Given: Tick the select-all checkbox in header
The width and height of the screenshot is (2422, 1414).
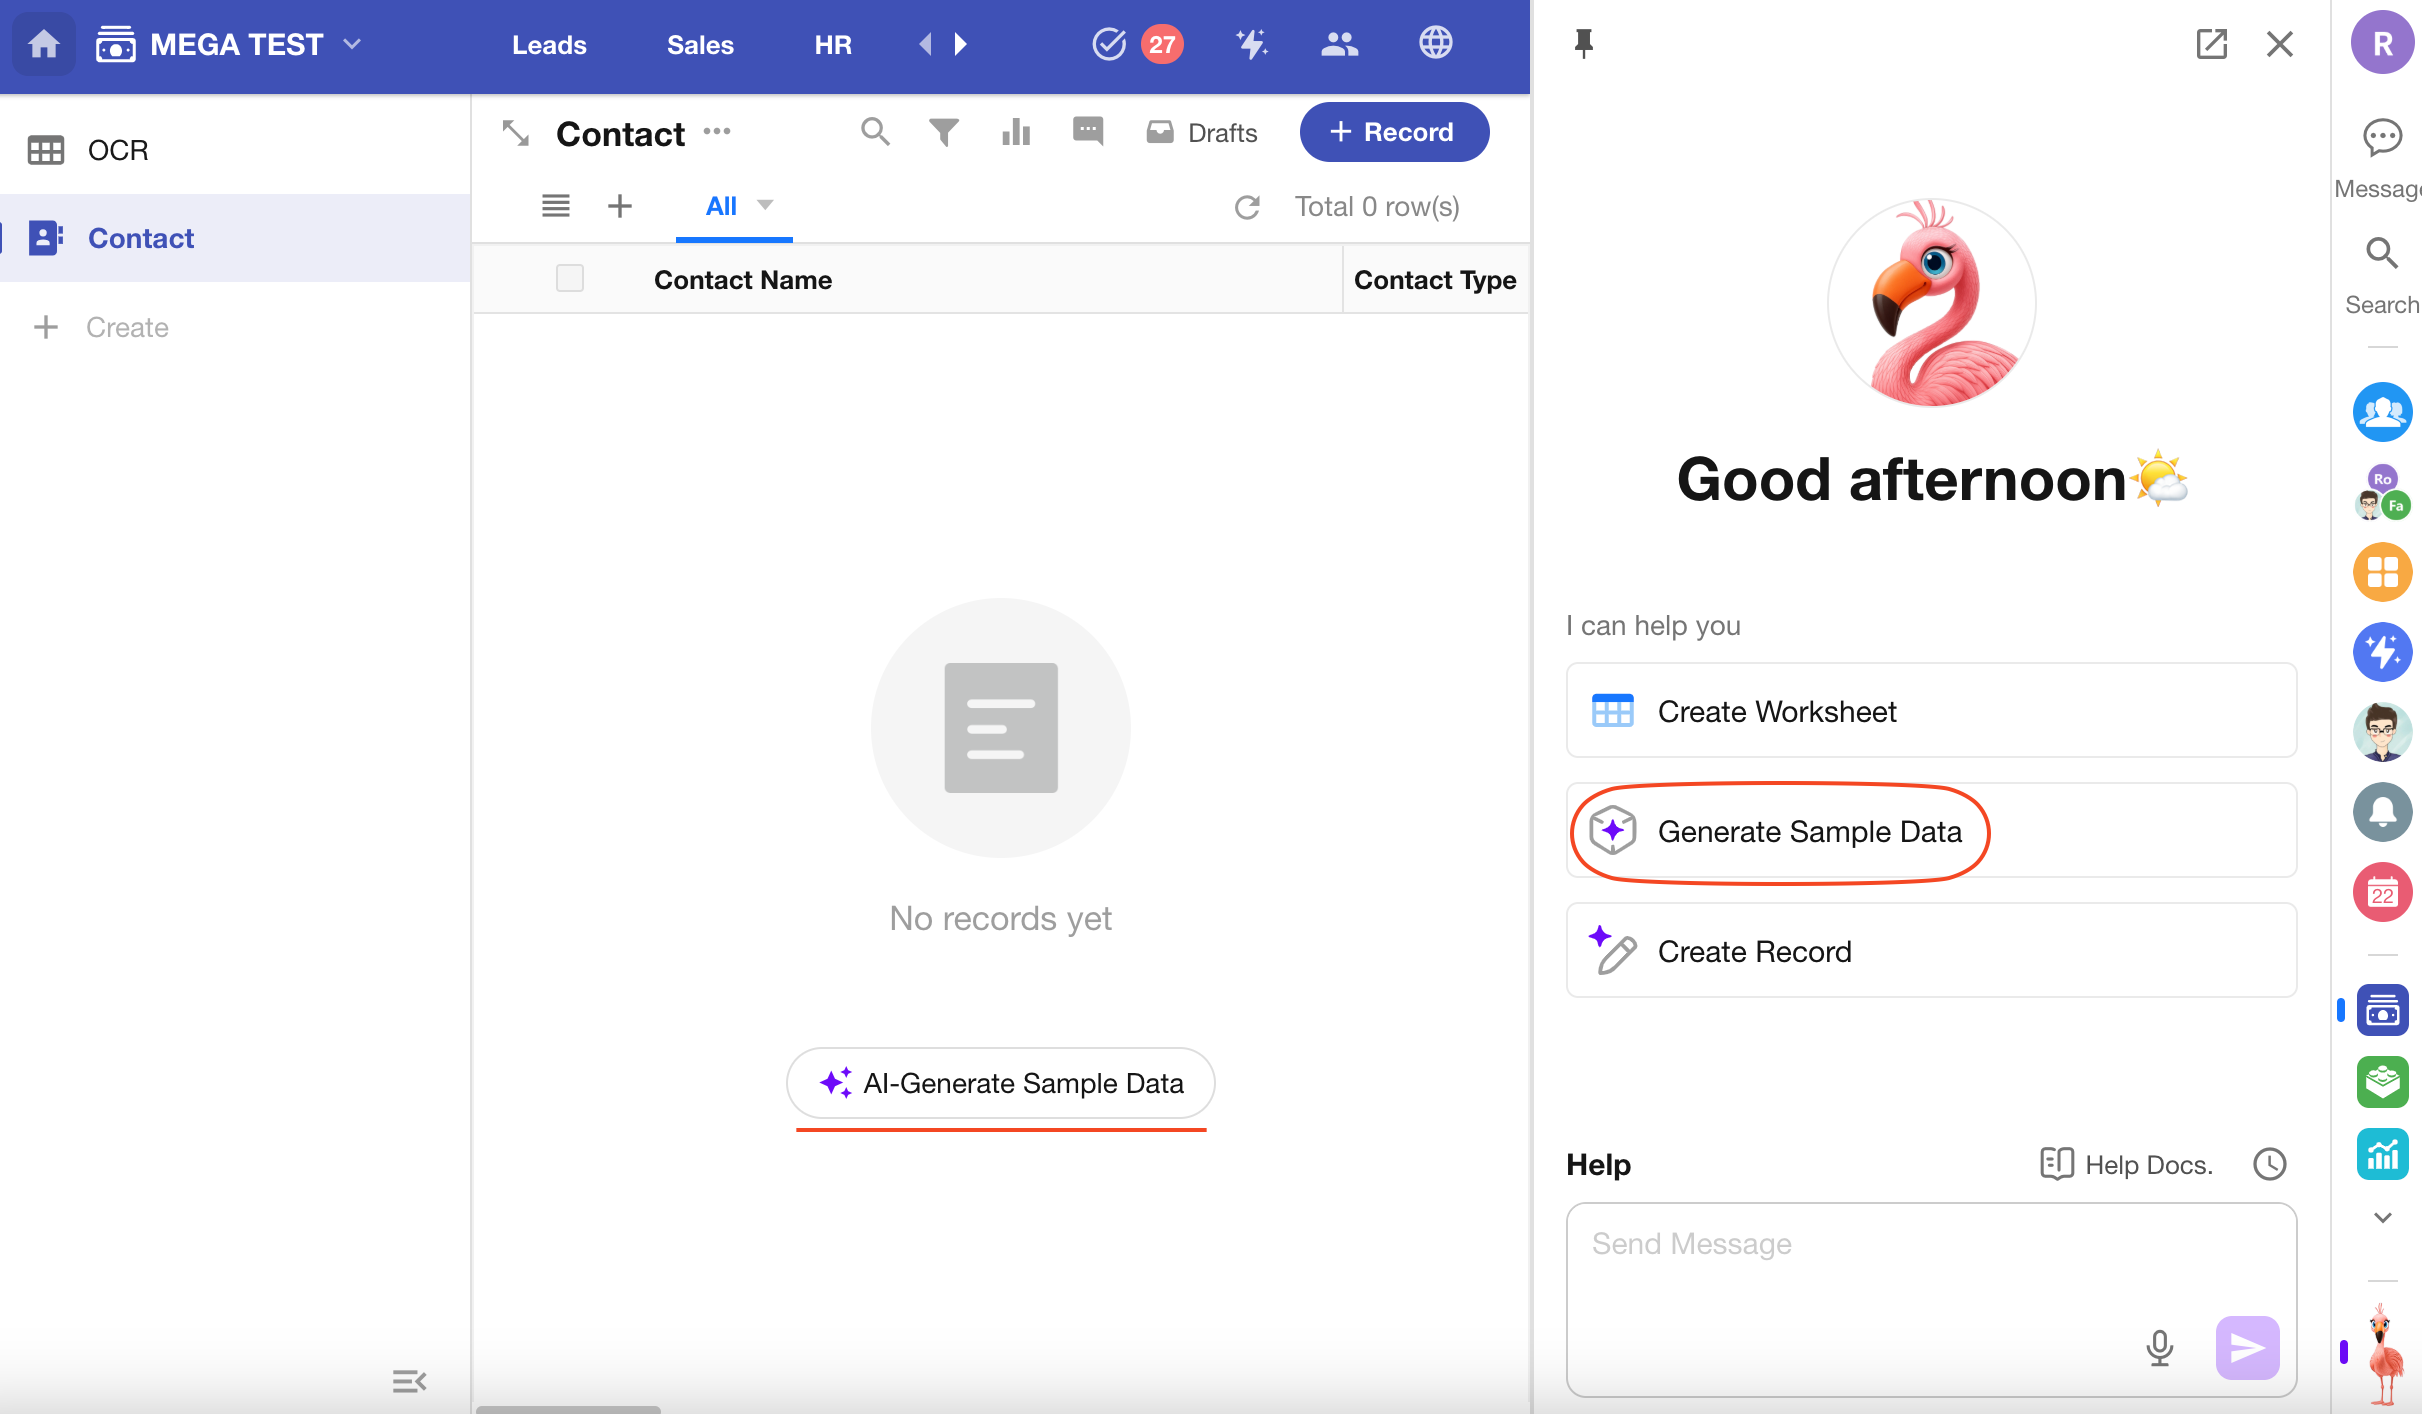Looking at the screenshot, I should tap(570, 279).
